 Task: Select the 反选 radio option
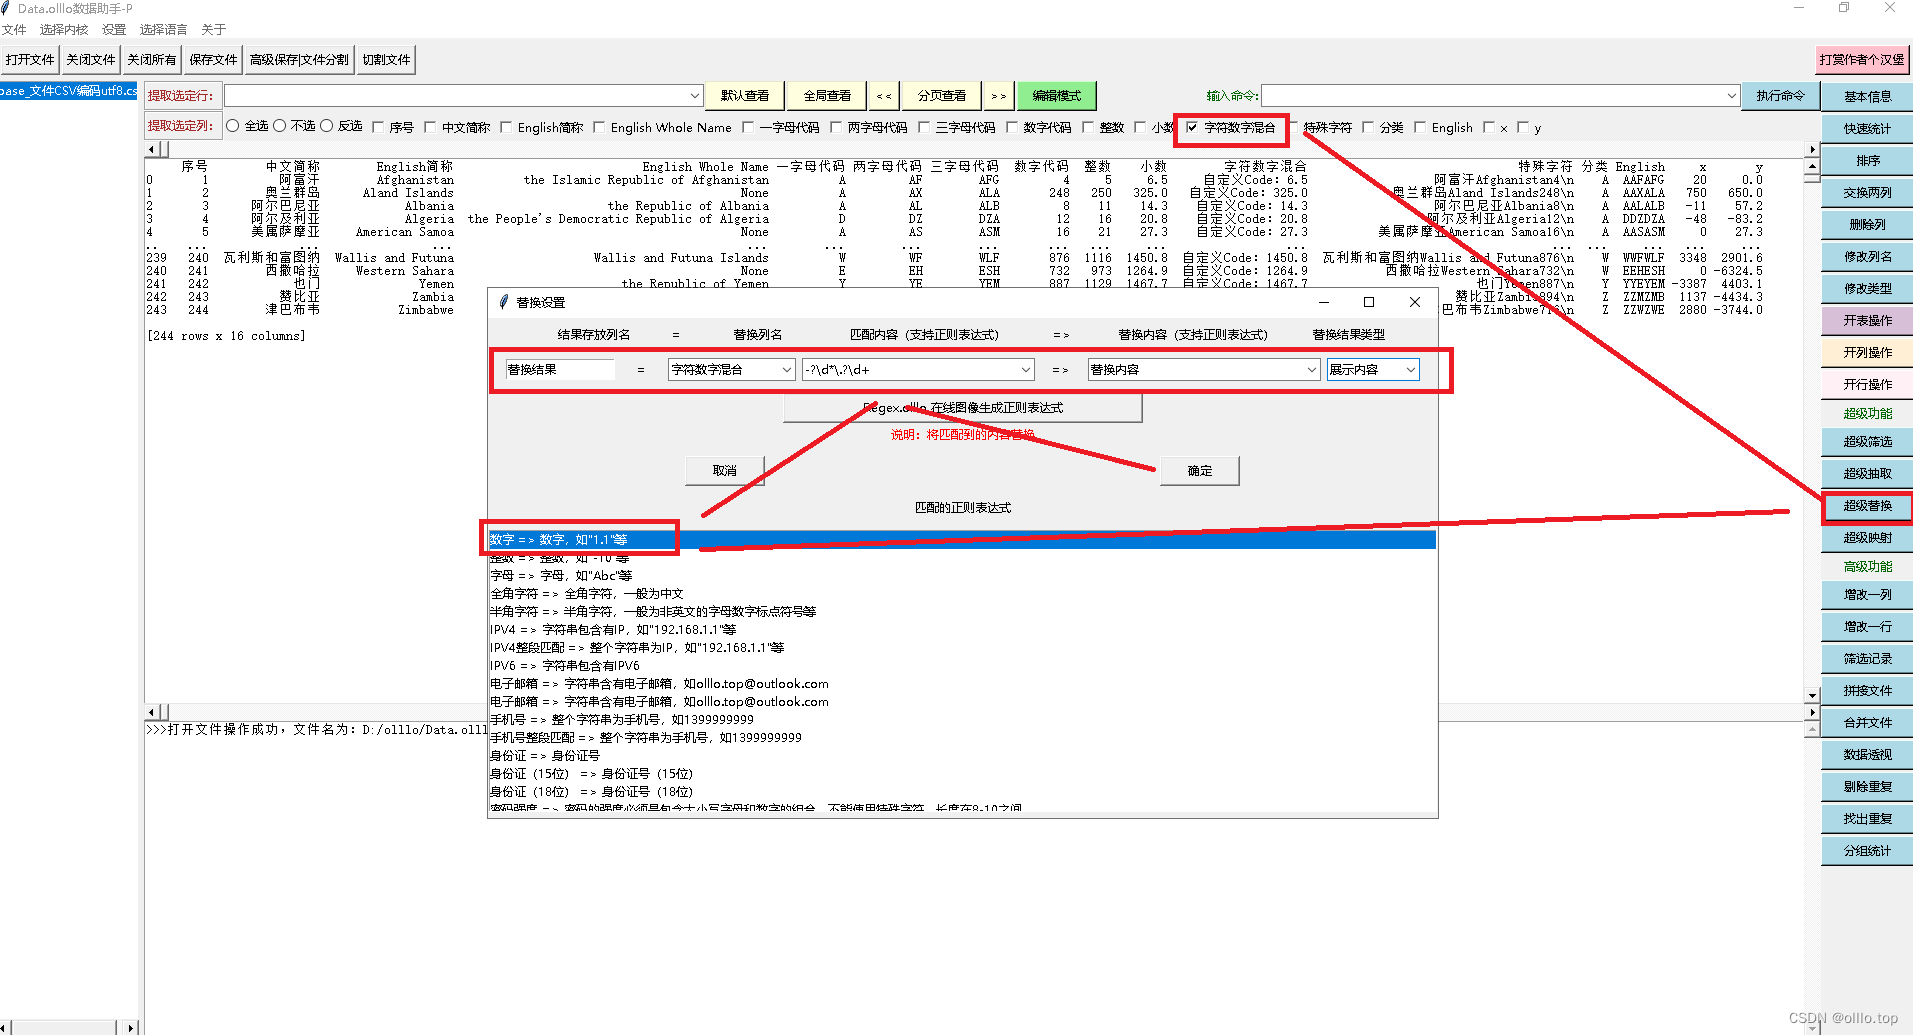pos(328,126)
